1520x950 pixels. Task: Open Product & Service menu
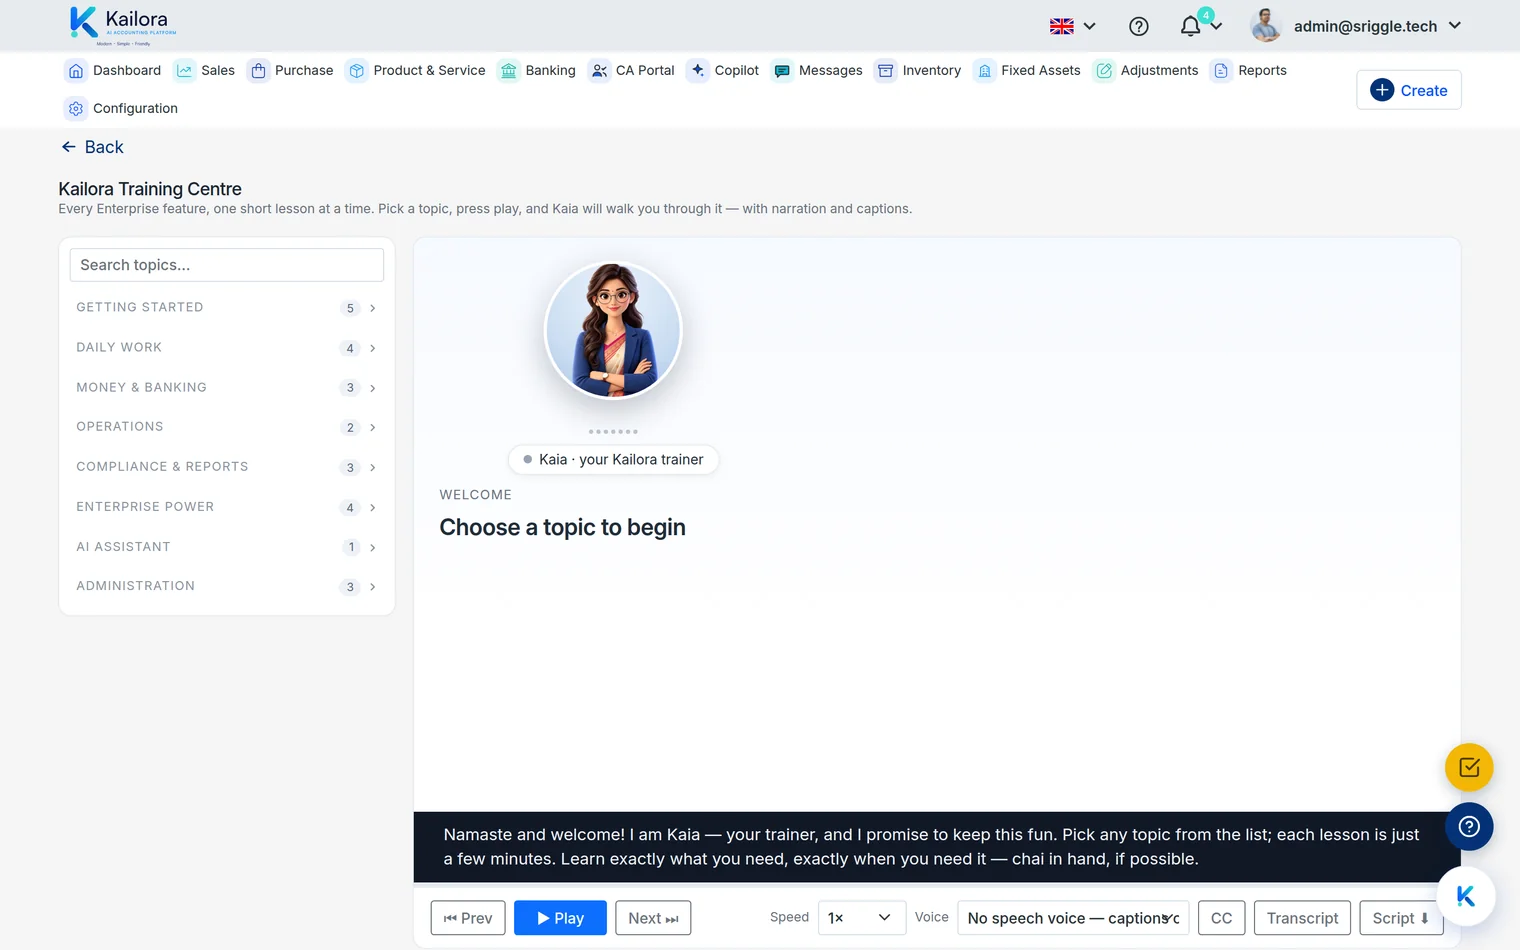[416, 70]
